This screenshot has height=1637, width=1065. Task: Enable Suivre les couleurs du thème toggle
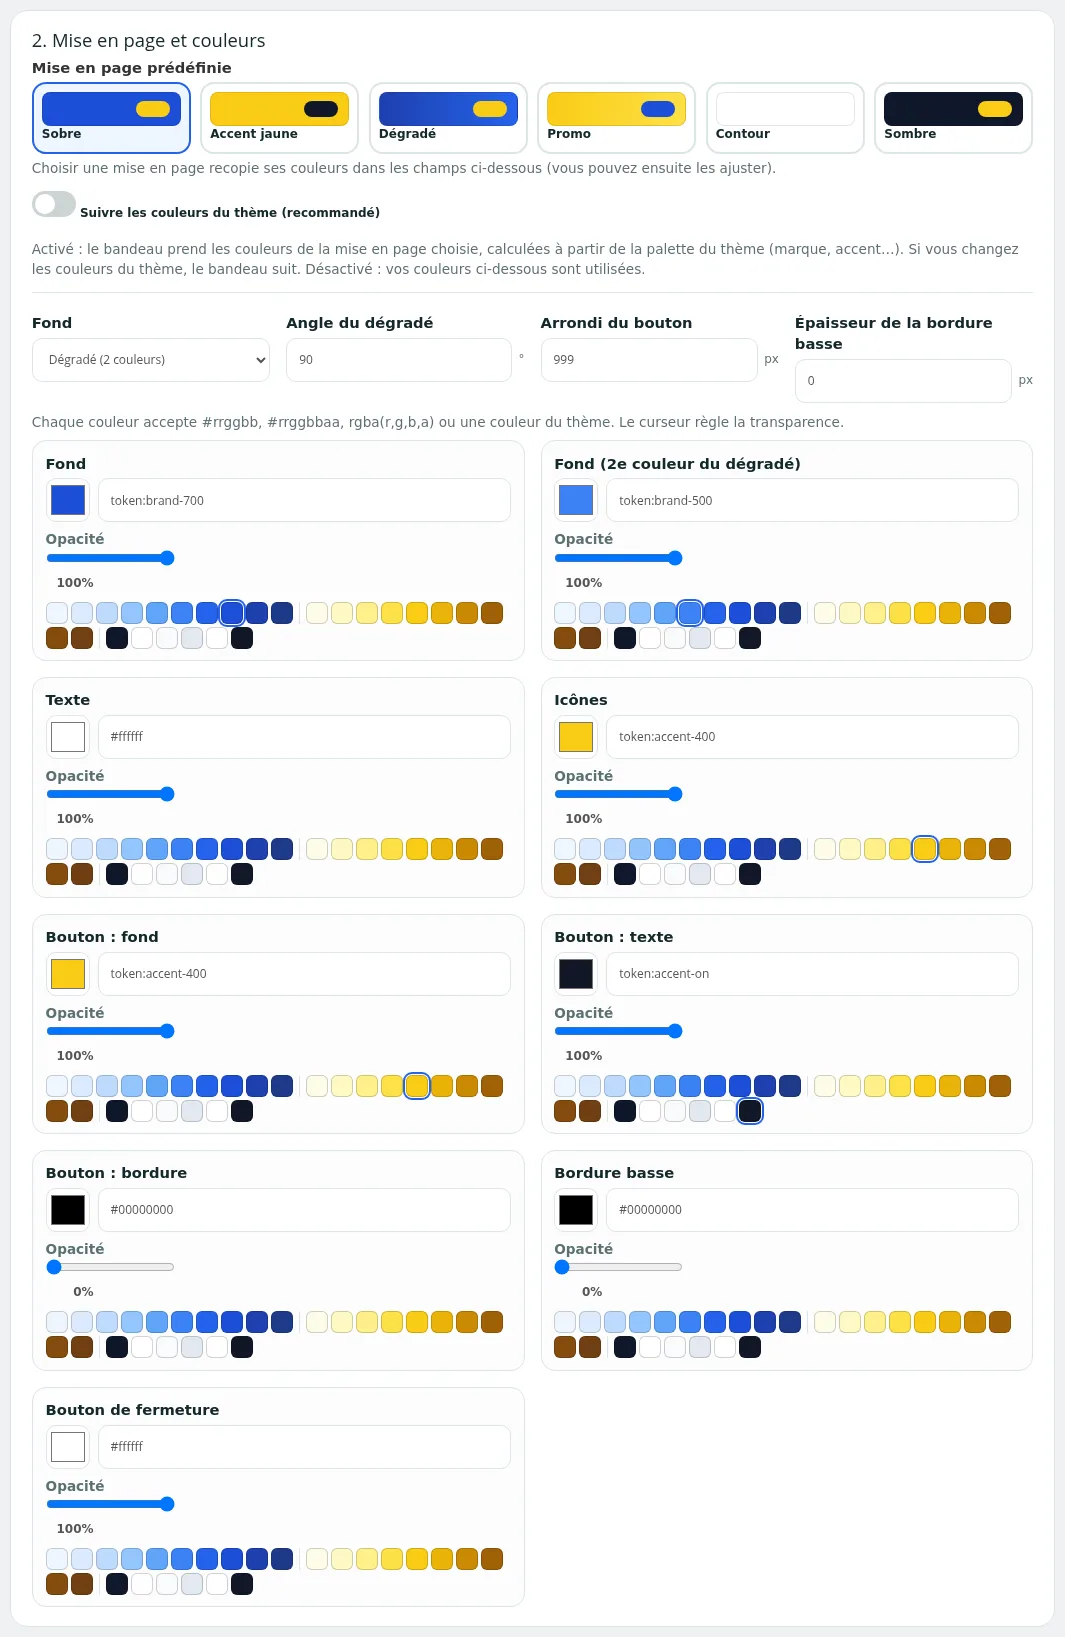[x=54, y=204]
